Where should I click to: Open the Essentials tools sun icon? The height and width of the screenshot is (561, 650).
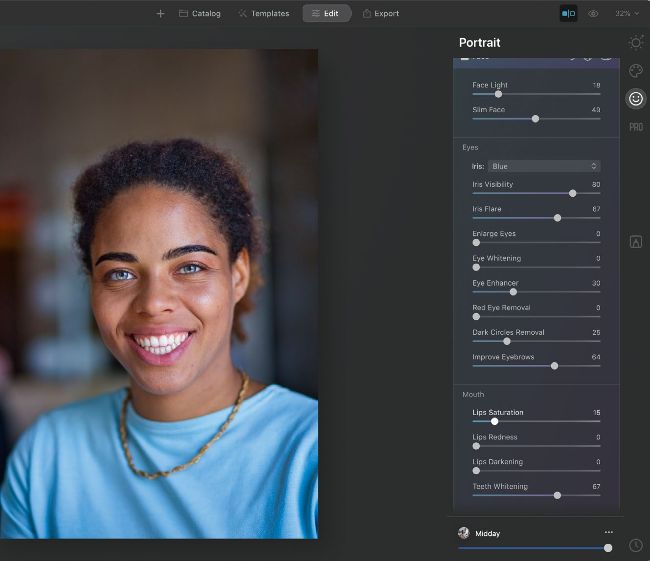tap(636, 43)
